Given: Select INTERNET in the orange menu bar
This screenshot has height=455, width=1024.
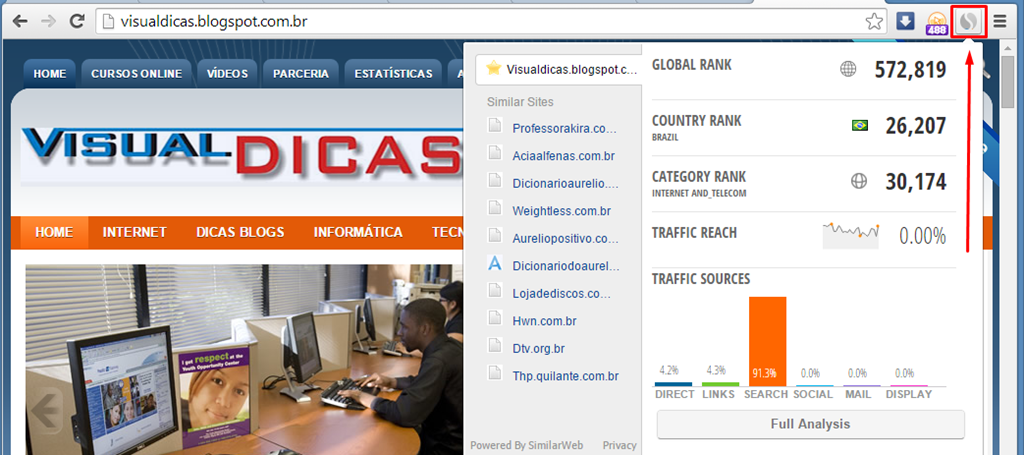Looking at the screenshot, I should point(135,232).
